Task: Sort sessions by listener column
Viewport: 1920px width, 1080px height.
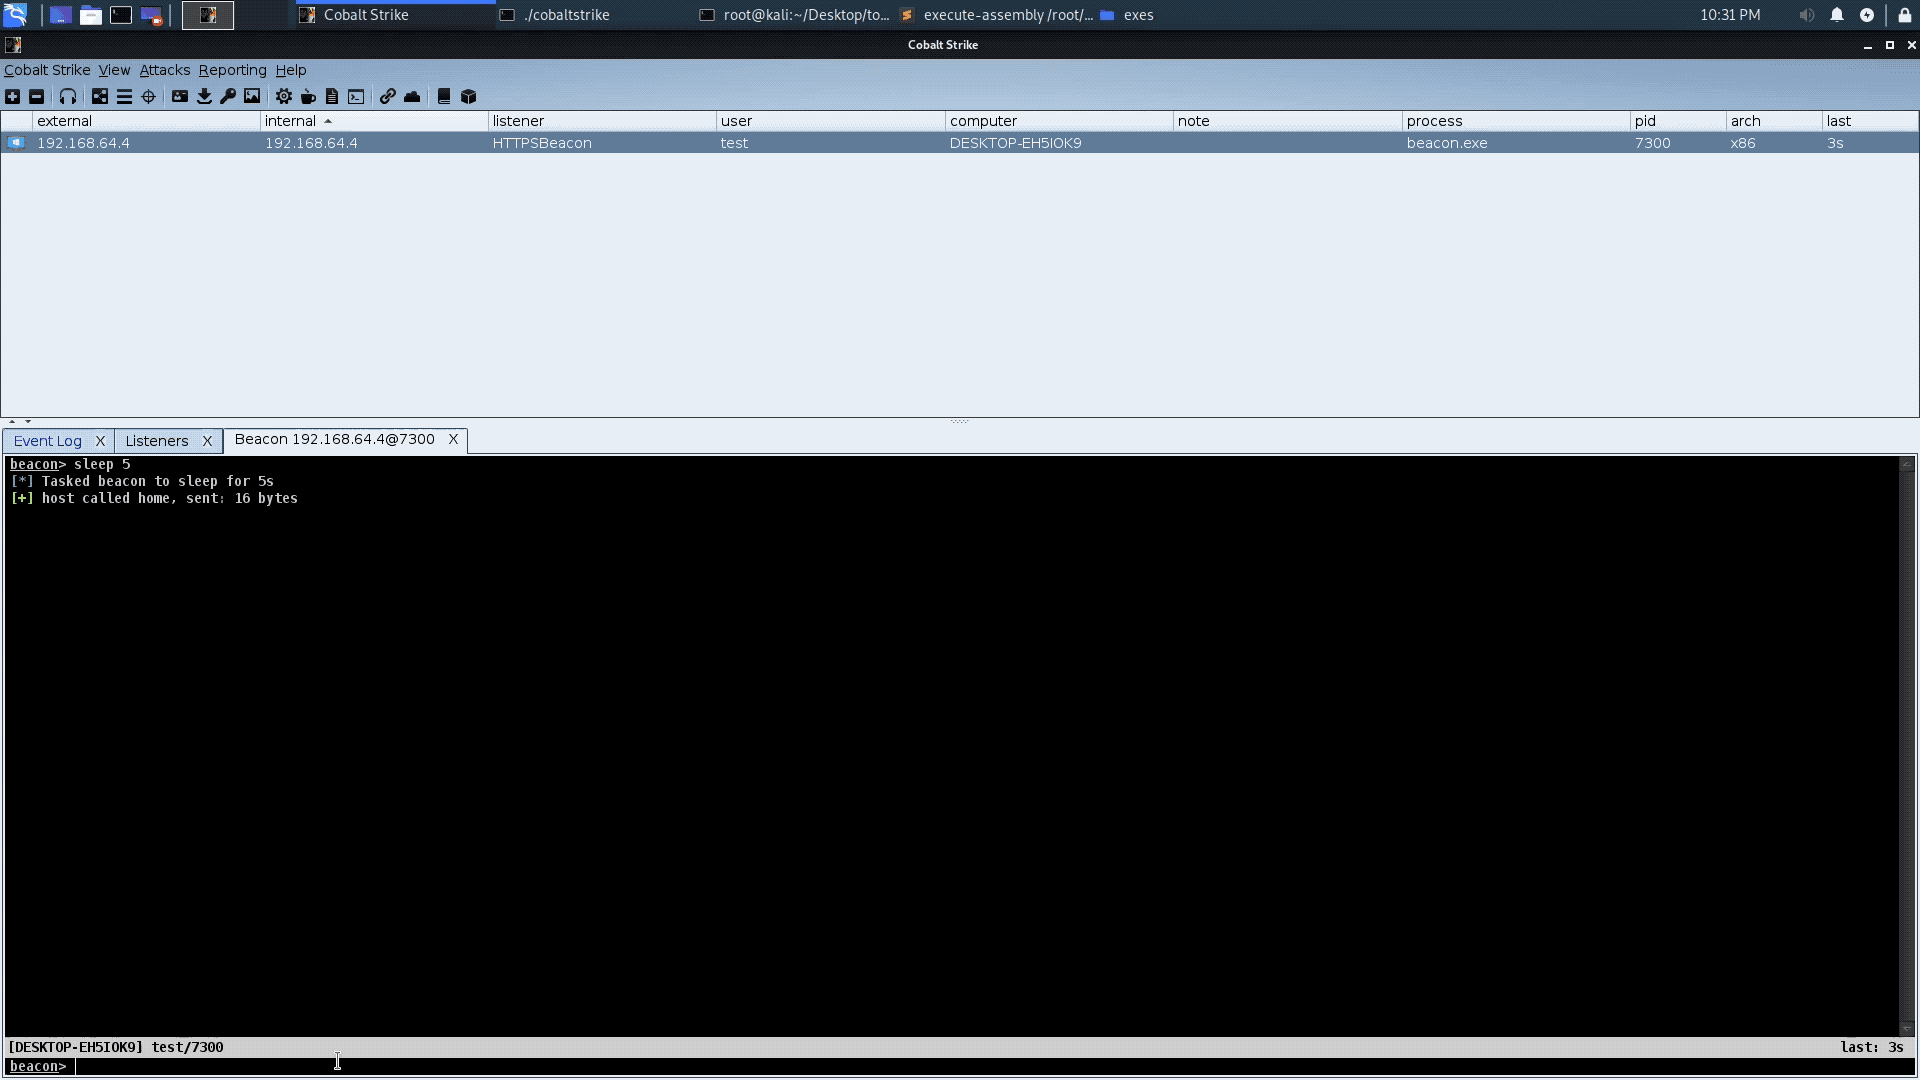Action: pyautogui.click(x=602, y=121)
